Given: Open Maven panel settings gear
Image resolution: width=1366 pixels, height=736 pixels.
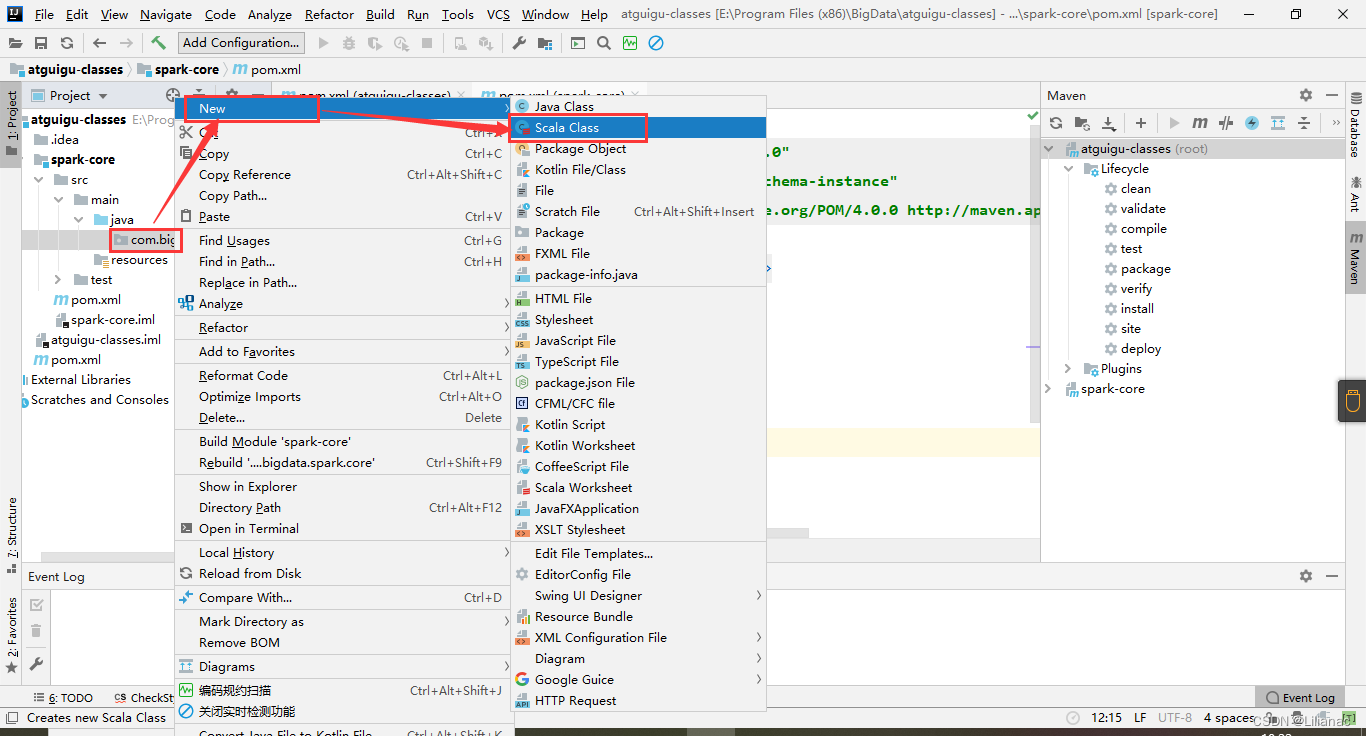Looking at the screenshot, I should (1306, 95).
